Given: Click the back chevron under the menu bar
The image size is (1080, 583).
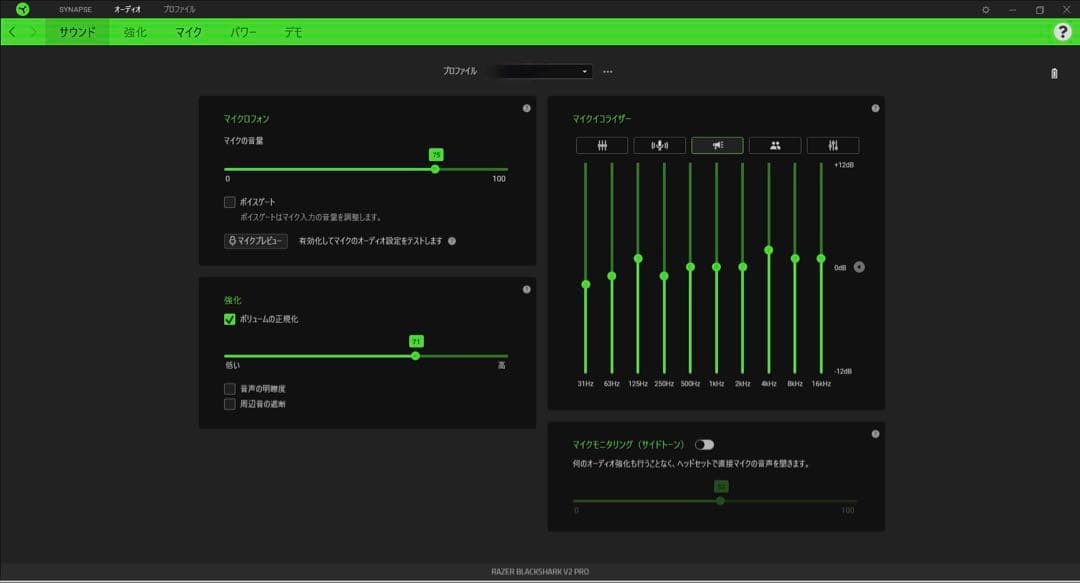Looking at the screenshot, I should coord(12,32).
